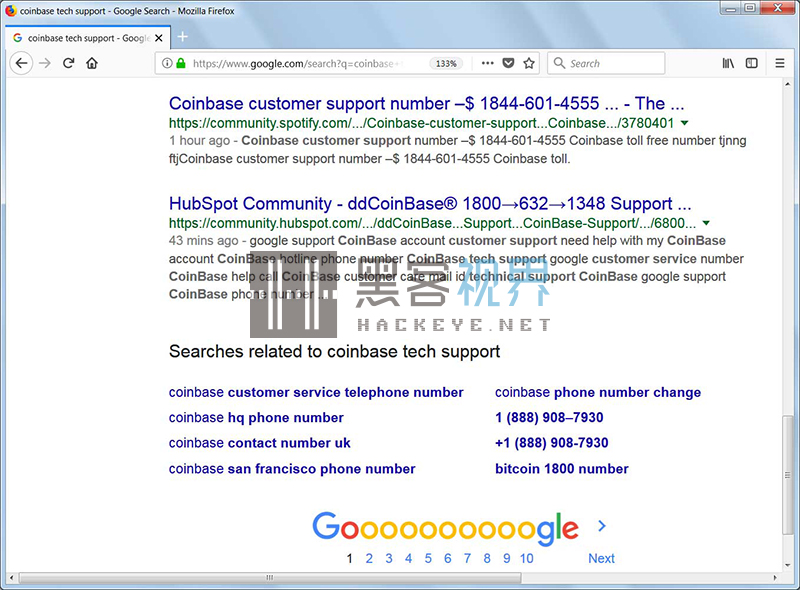Viewport: 800px width, 590px height.
Task: Open the Firefox hamburger menu
Action: click(780, 63)
